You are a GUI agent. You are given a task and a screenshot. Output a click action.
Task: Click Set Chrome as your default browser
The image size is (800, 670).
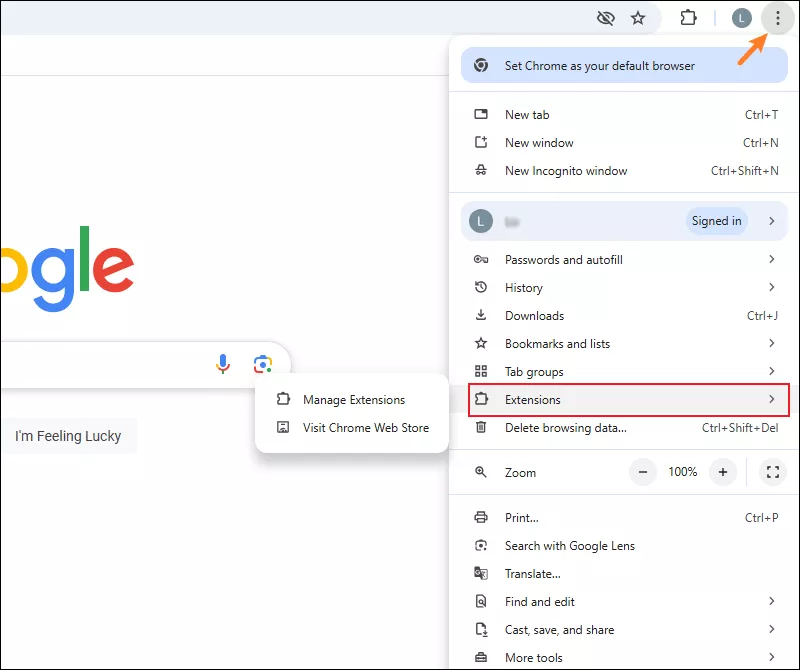coord(624,65)
